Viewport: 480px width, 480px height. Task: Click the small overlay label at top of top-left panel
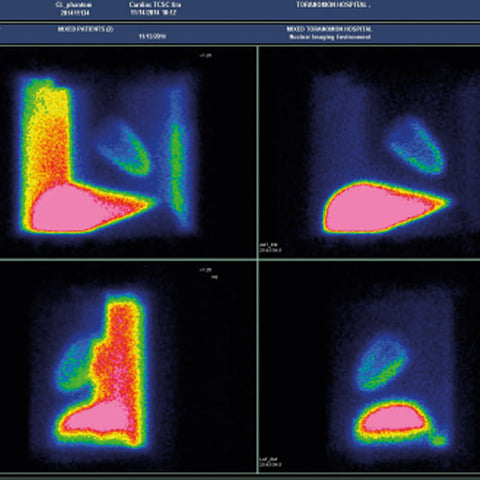[x=206, y=56]
